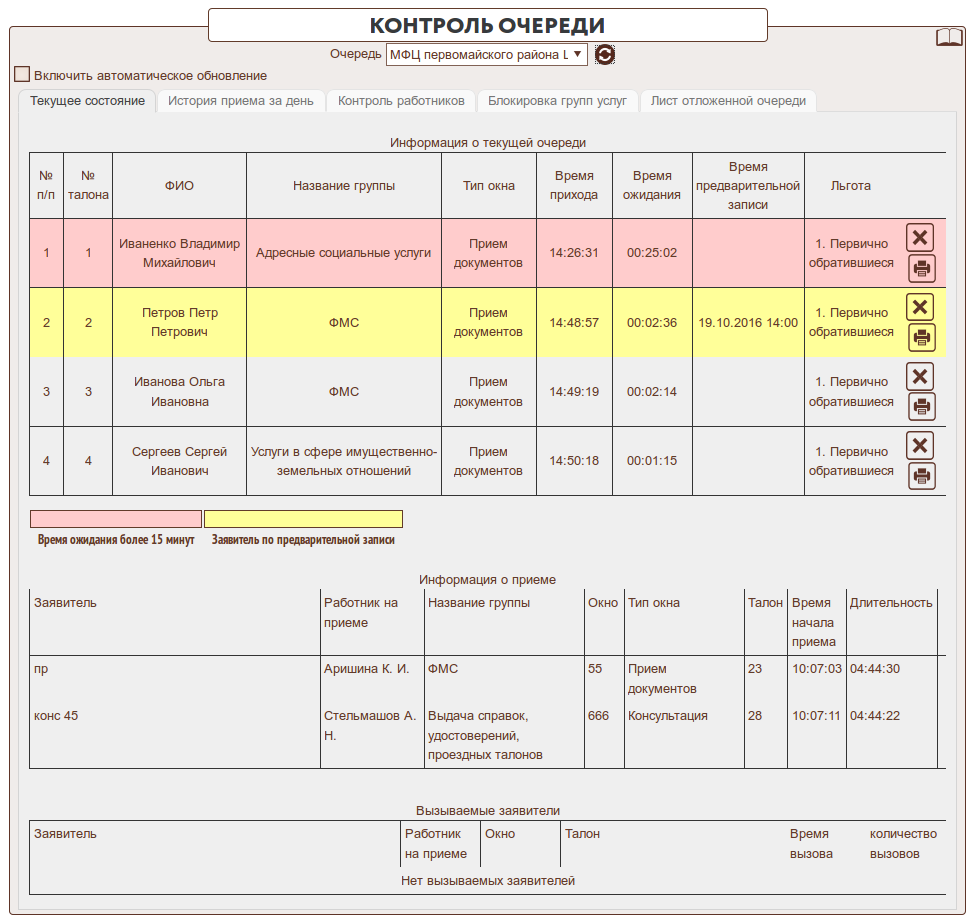The width and height of the screenshot is (972, 918).
Task: Print ticket for Петров Петр Петрович
Action: 921,338
